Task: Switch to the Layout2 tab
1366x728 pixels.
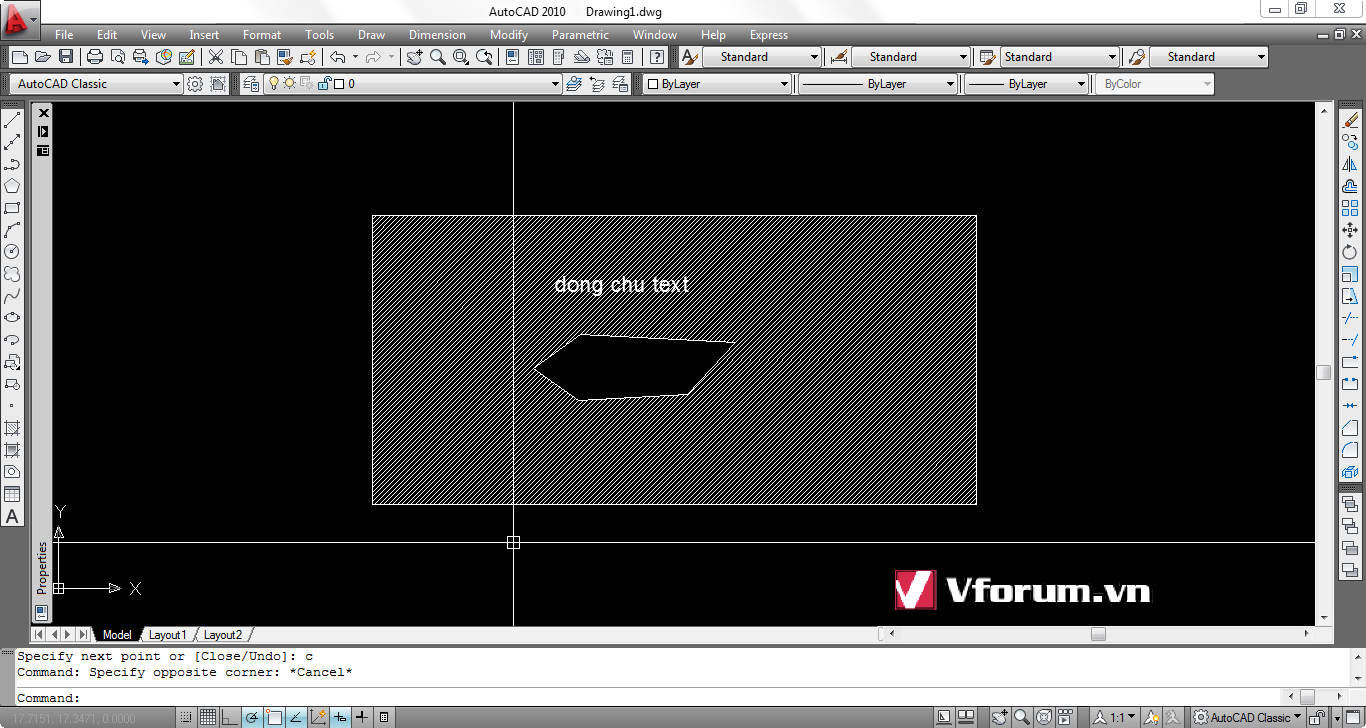Action: coord(223,635)
